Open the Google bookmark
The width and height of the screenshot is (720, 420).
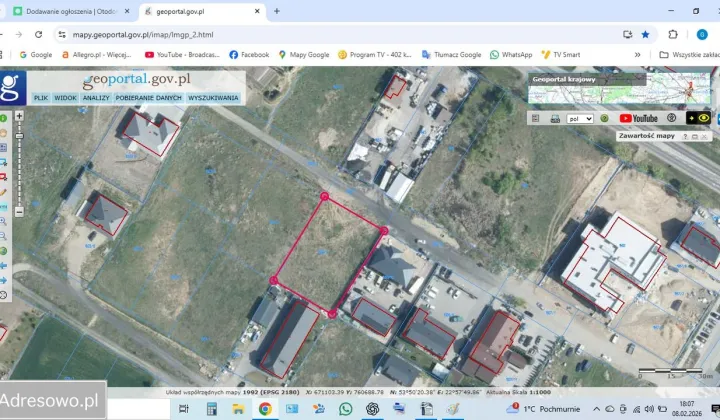(x=36, y=55)
